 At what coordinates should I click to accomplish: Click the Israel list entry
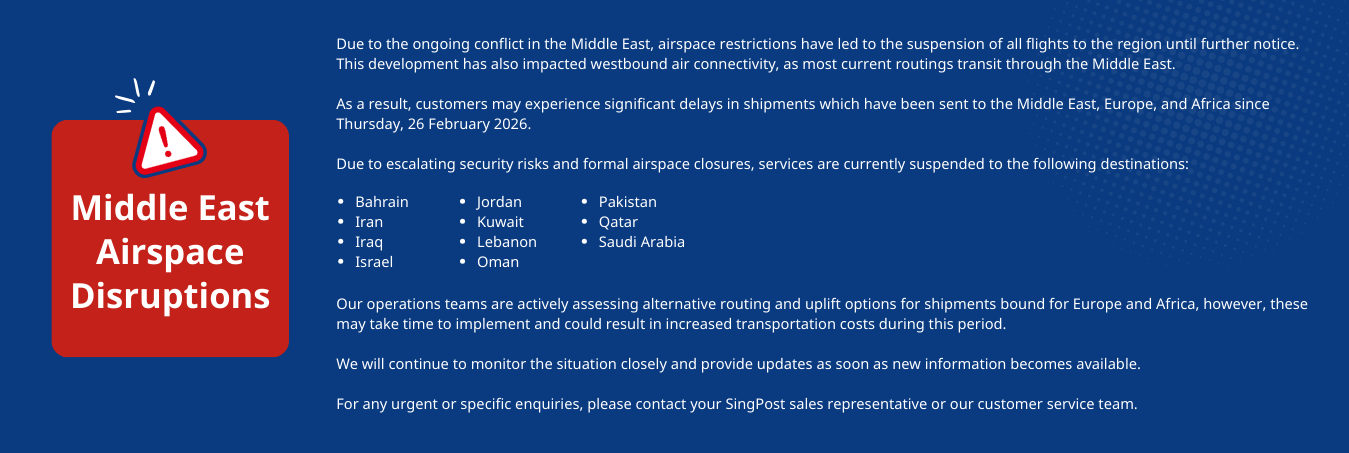373,262
